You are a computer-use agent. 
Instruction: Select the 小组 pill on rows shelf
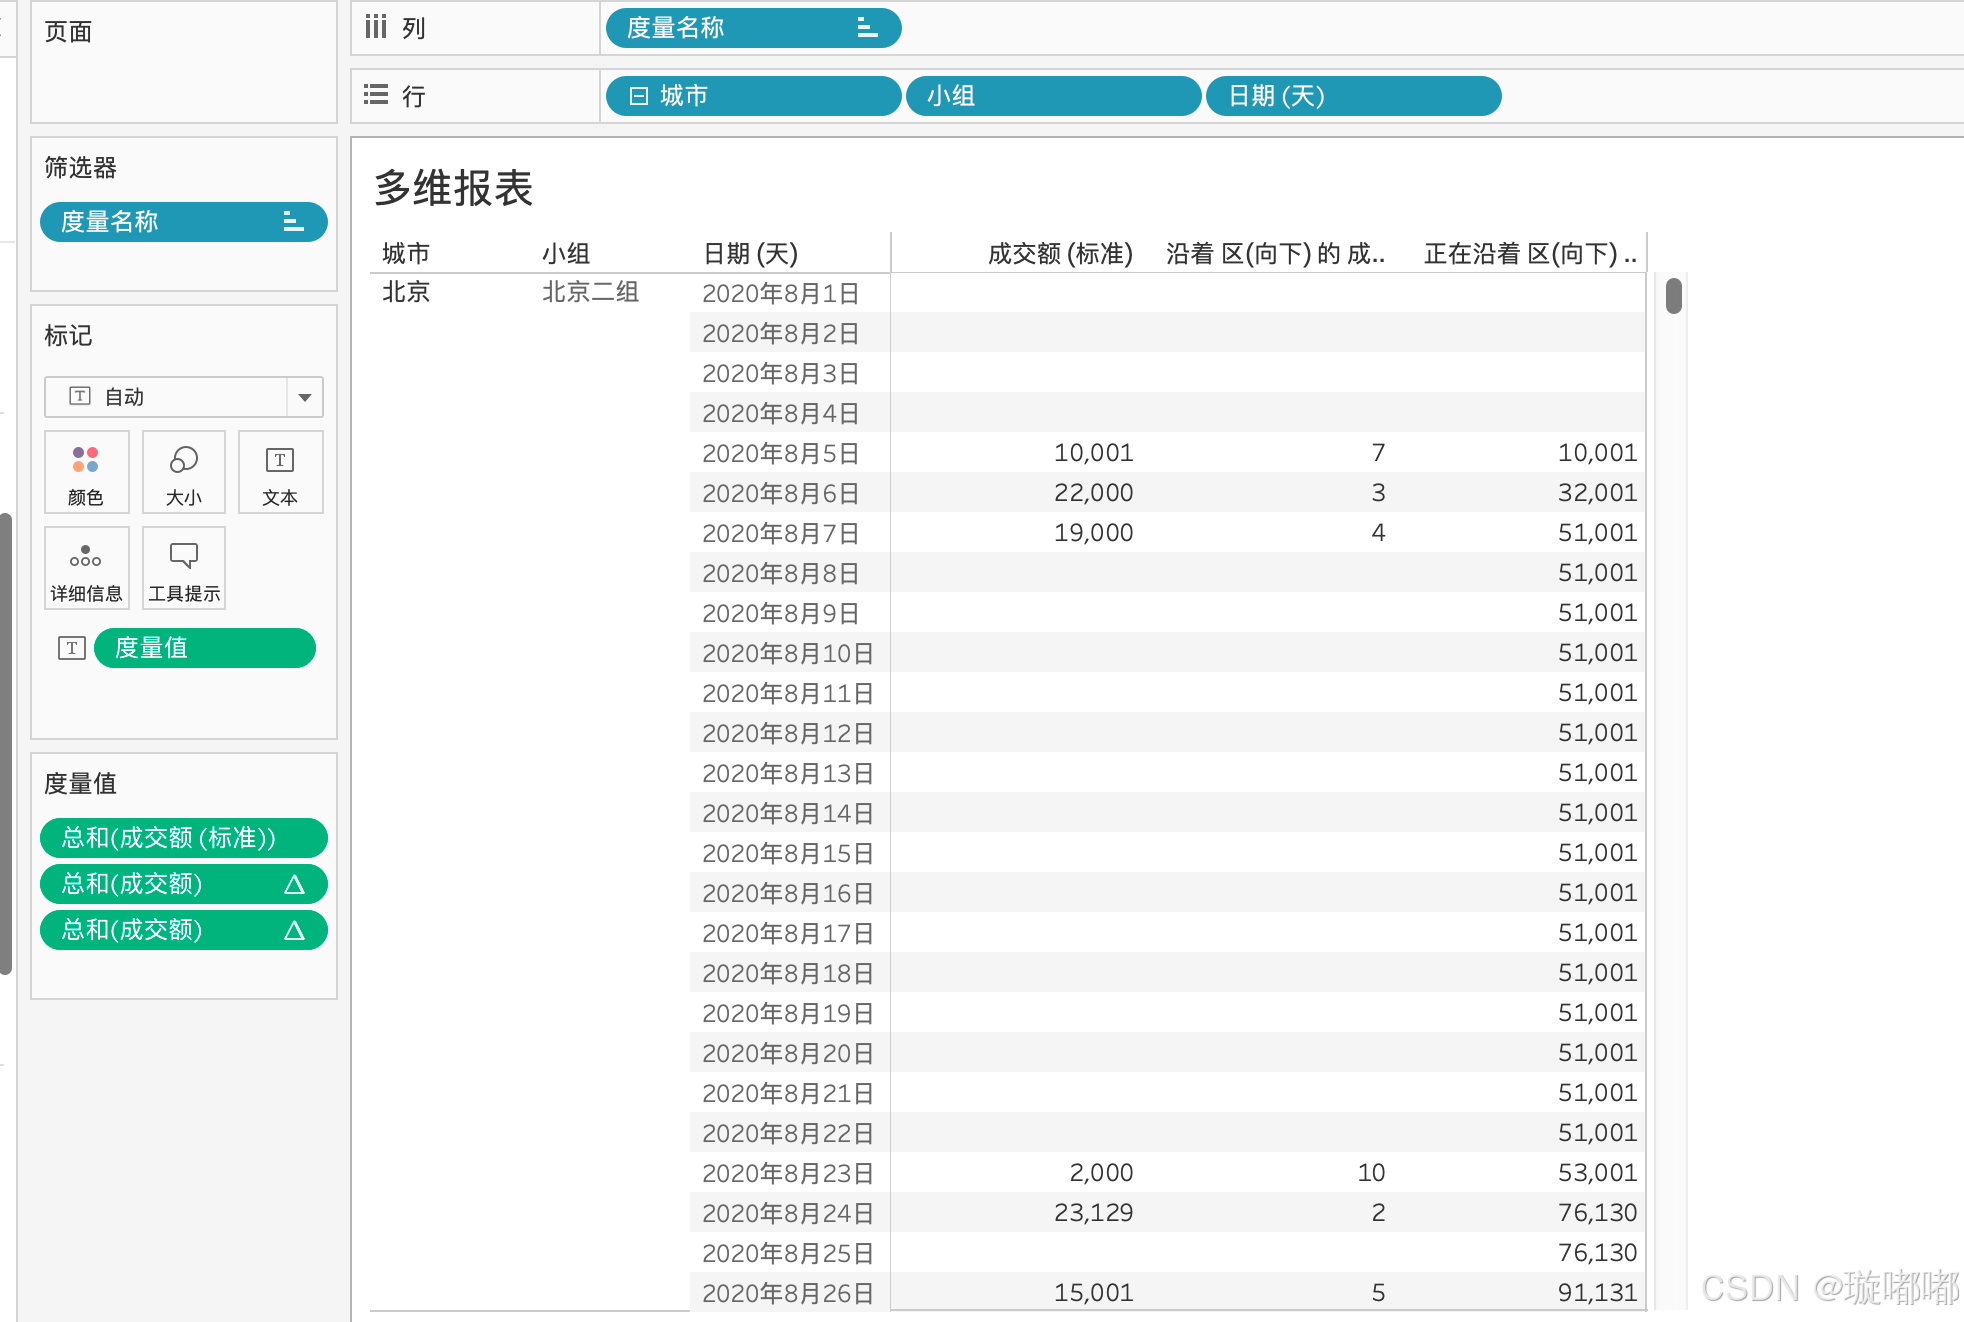tap(1052, 96)
